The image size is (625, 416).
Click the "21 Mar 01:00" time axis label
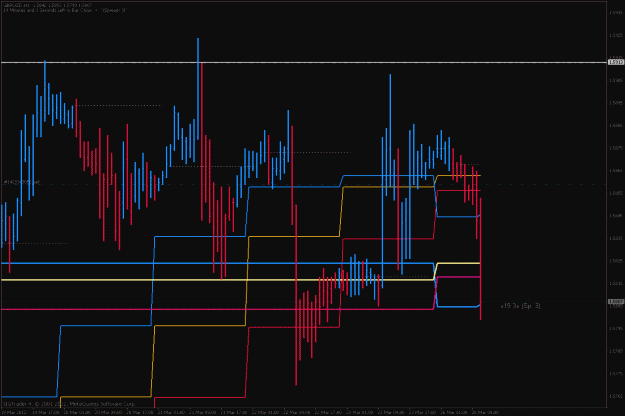click(171, 412)
